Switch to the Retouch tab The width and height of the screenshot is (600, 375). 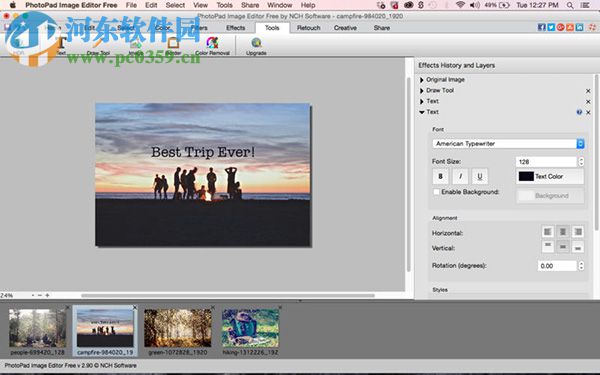click(308, 28)
